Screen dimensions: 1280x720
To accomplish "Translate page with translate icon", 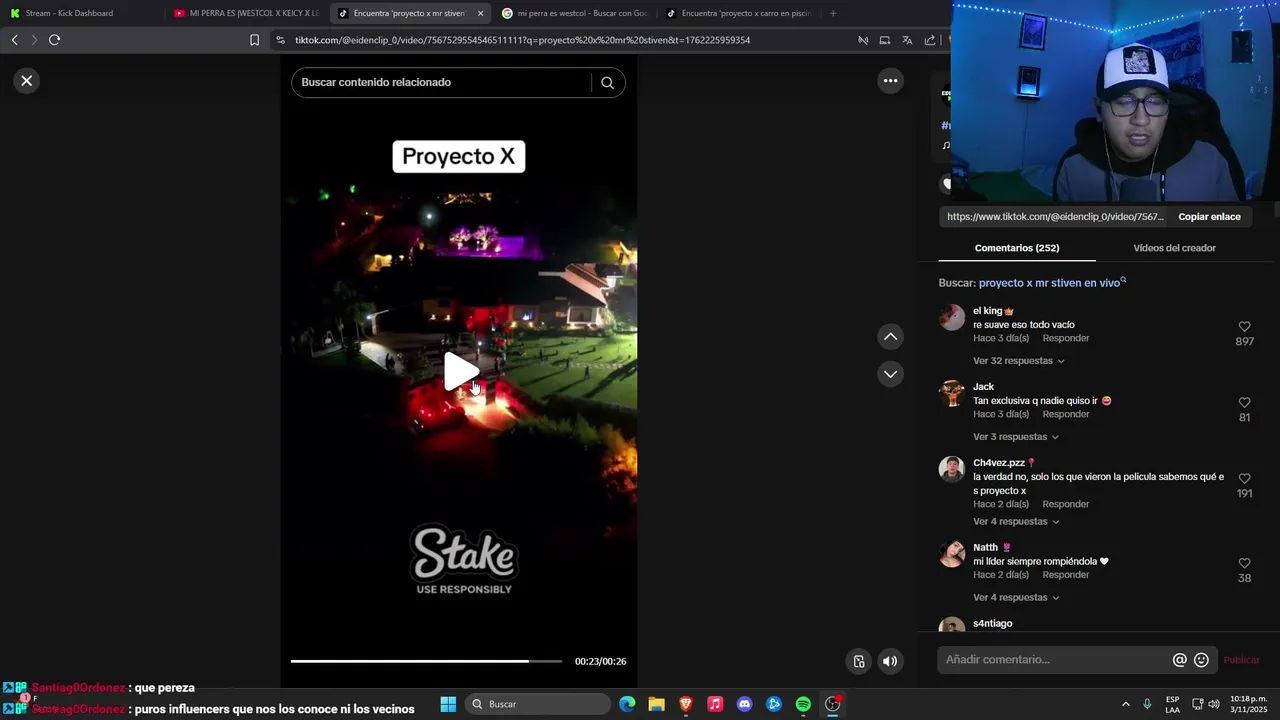I will pyautogui.click(x=907, y=40).
